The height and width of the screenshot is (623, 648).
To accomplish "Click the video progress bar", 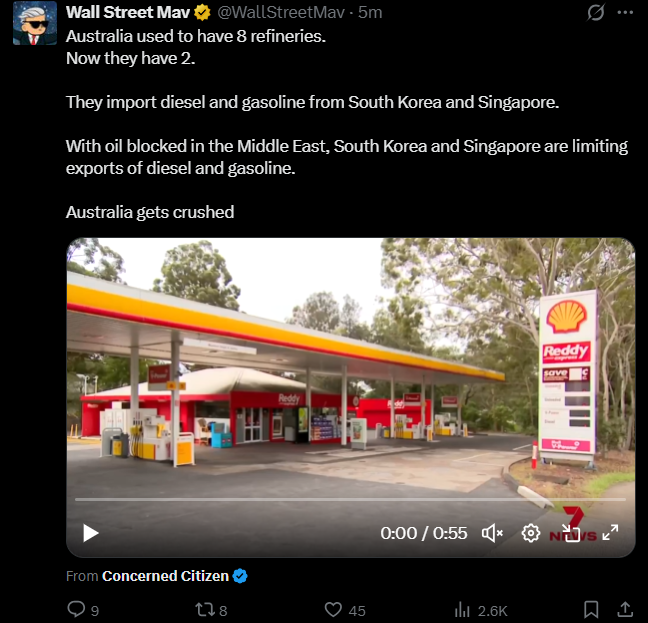I will 350,499.
